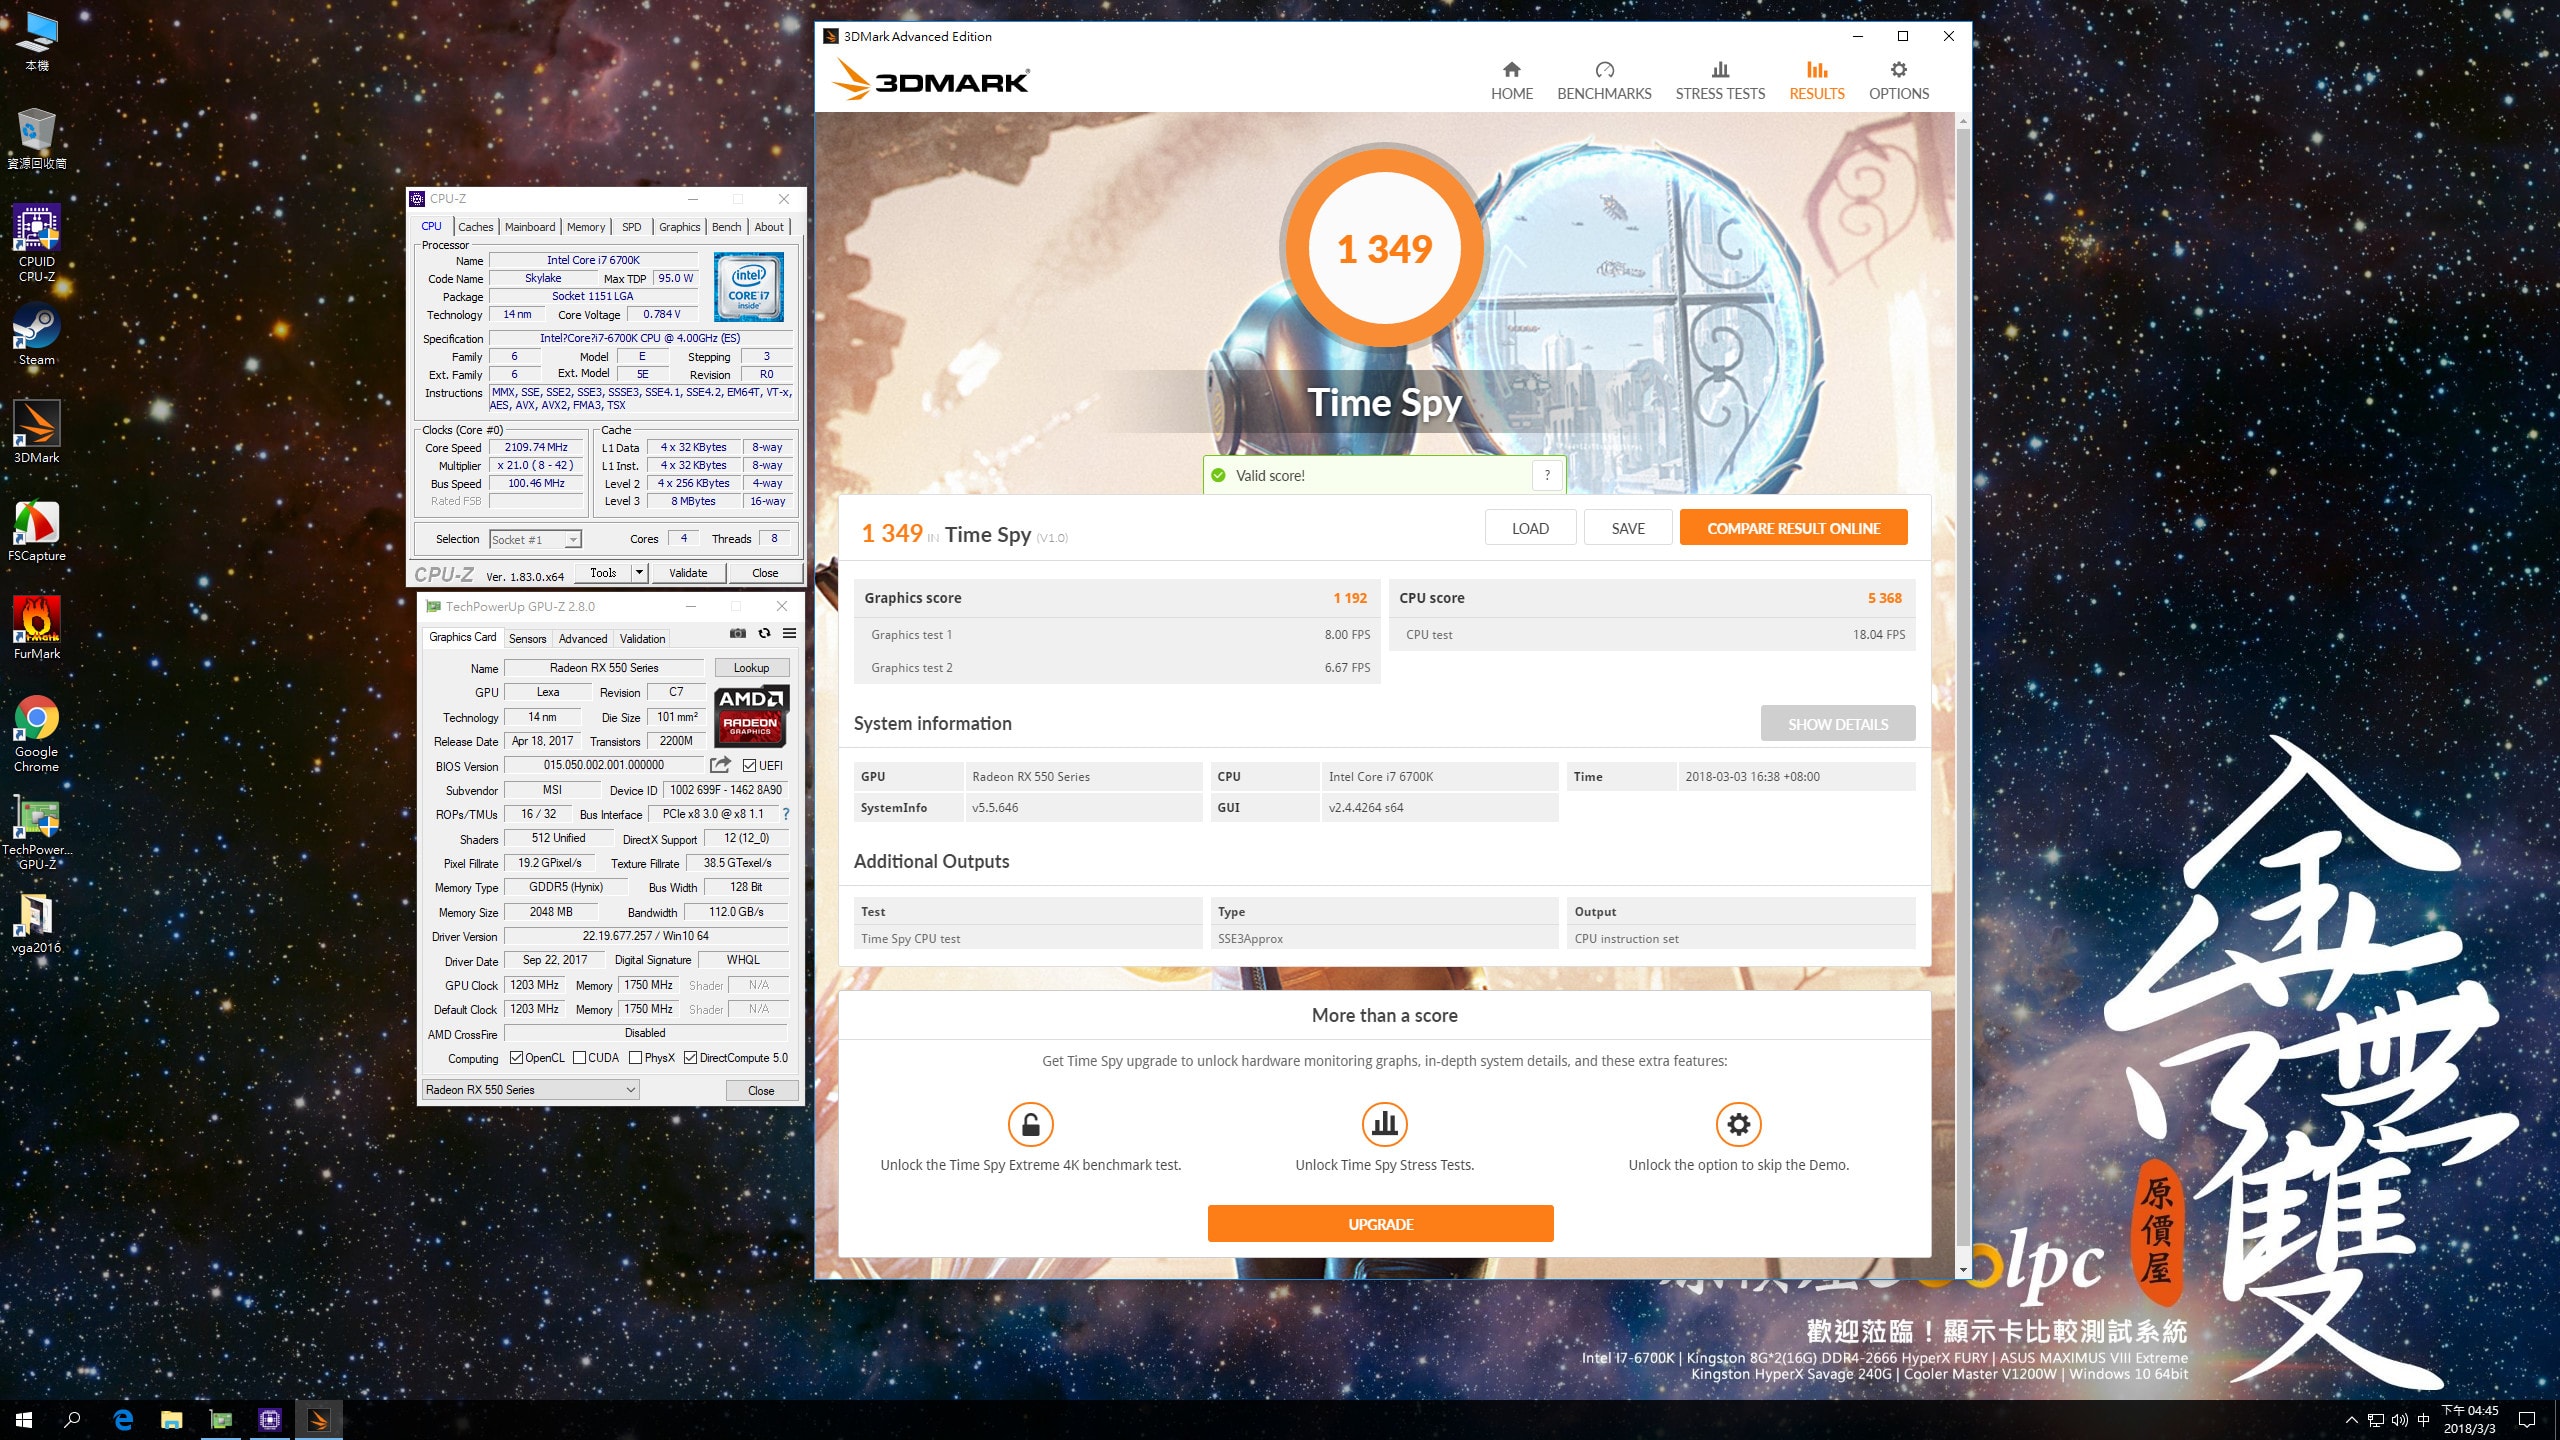Click the Tools button in CPU-Z
The width and height of the screenshot is (2560, 1440).
[x=603, y=573]
